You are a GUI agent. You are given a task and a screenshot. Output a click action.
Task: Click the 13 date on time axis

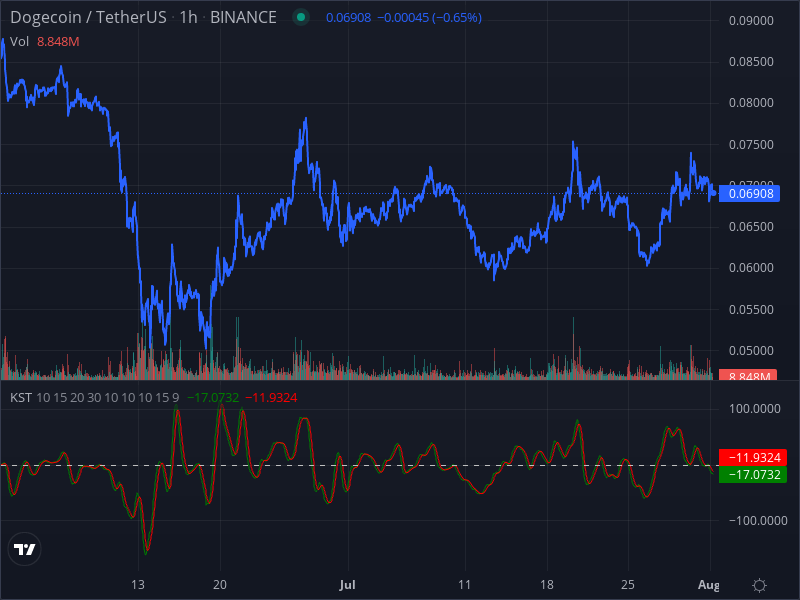tap(138, 585)
